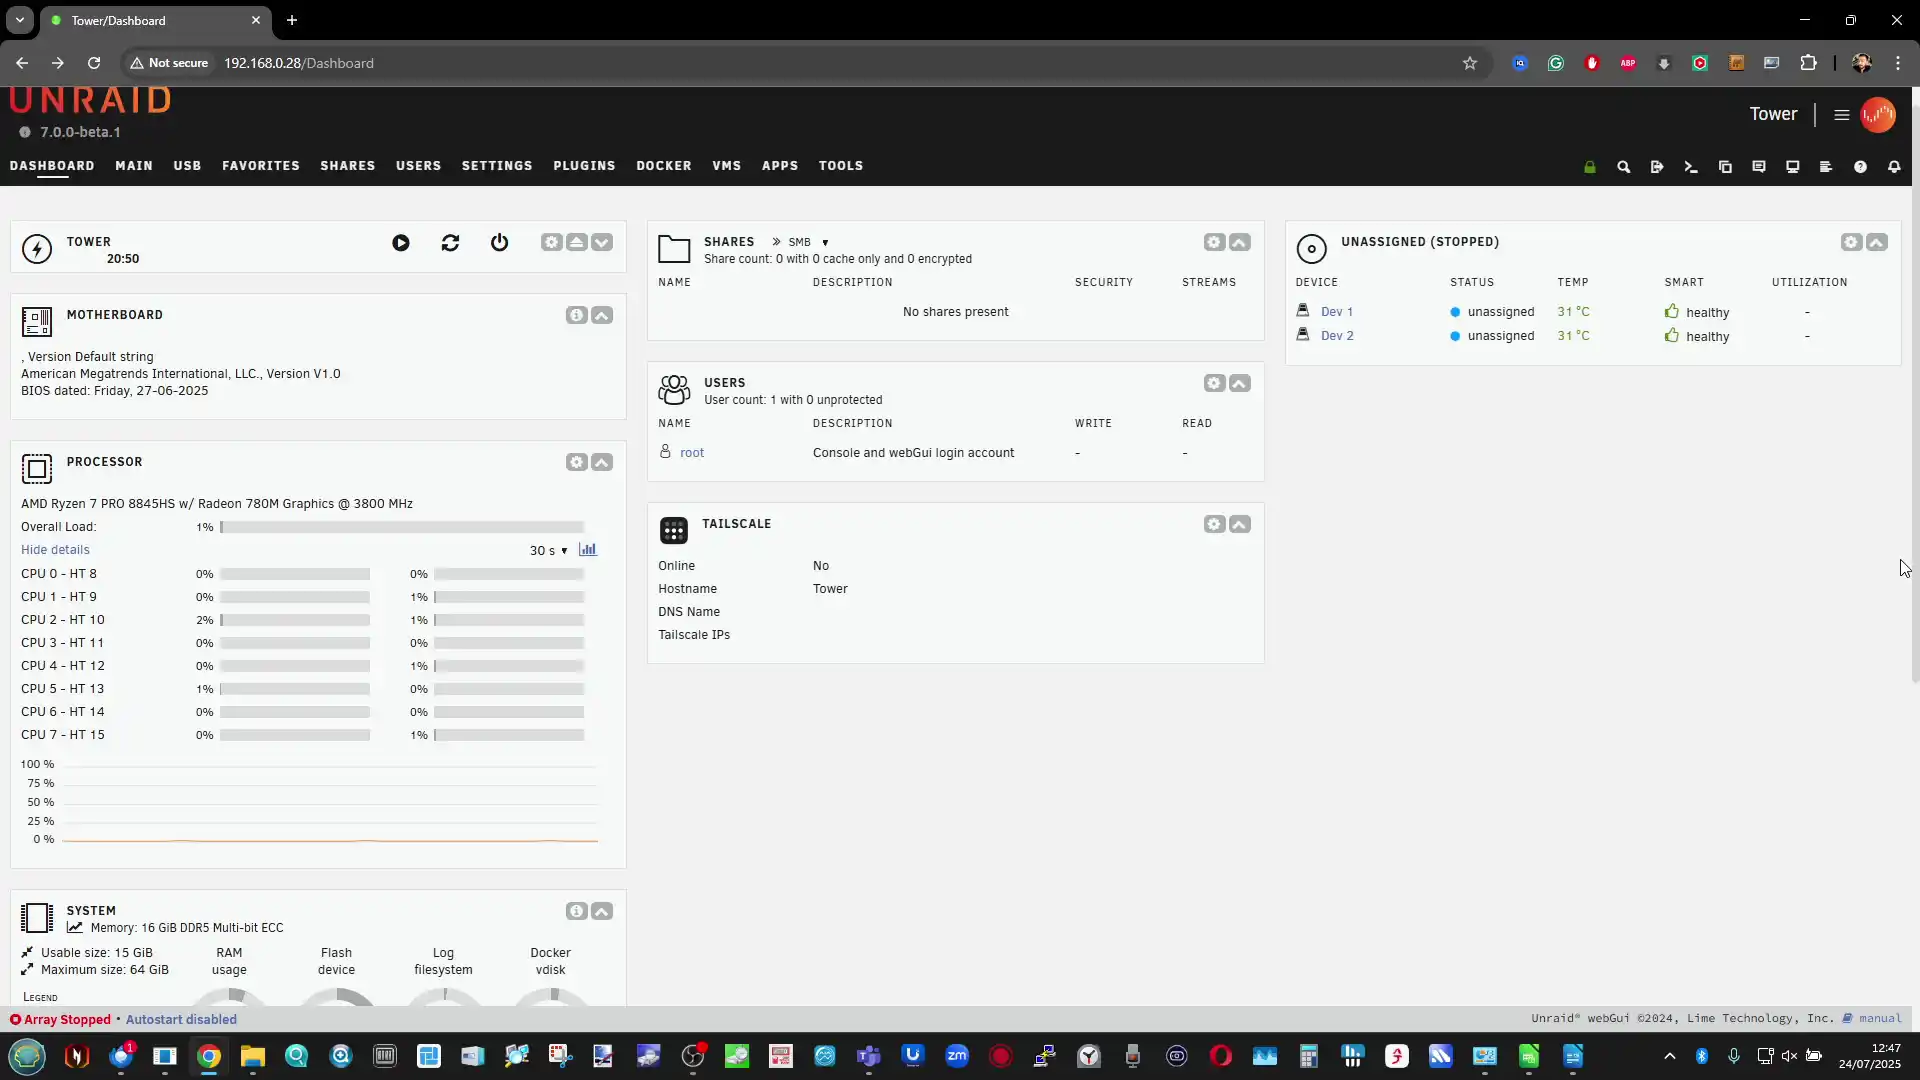
Task: Reboot the Tower server with the refresh arrows icon
Action: (x=450, y=243)
